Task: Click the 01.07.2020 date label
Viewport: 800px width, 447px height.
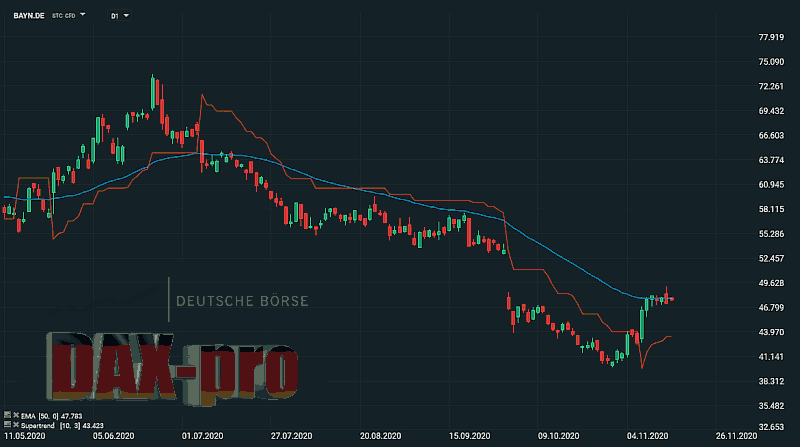Action: tap(202, 436)
